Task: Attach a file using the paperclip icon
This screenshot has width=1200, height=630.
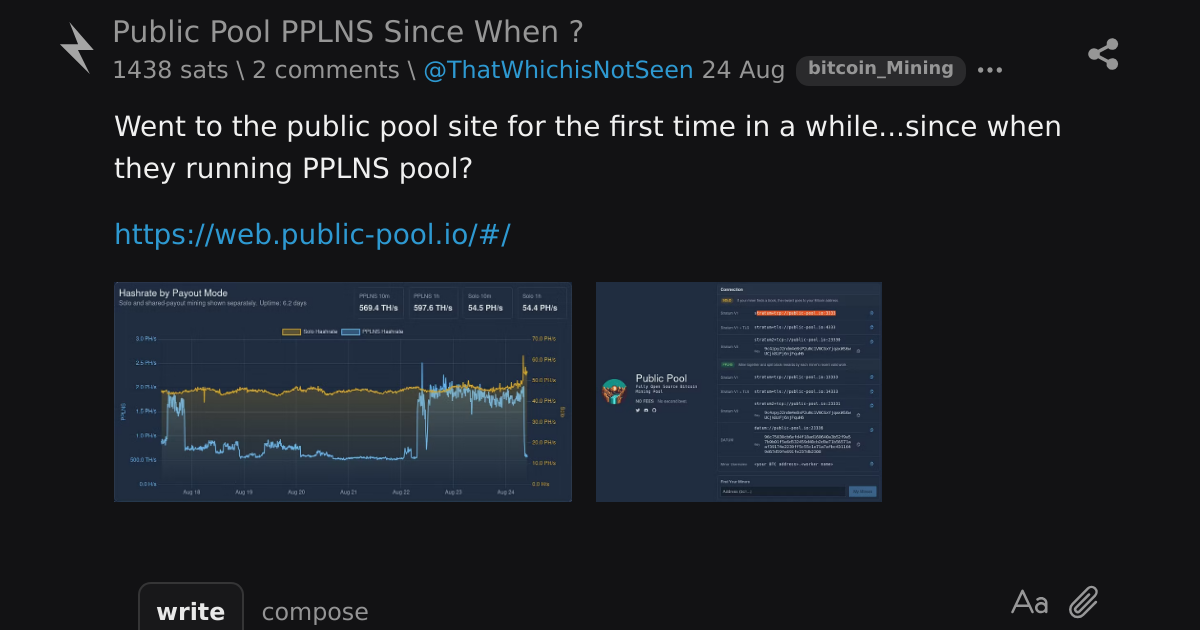Action: [1084, 602]
